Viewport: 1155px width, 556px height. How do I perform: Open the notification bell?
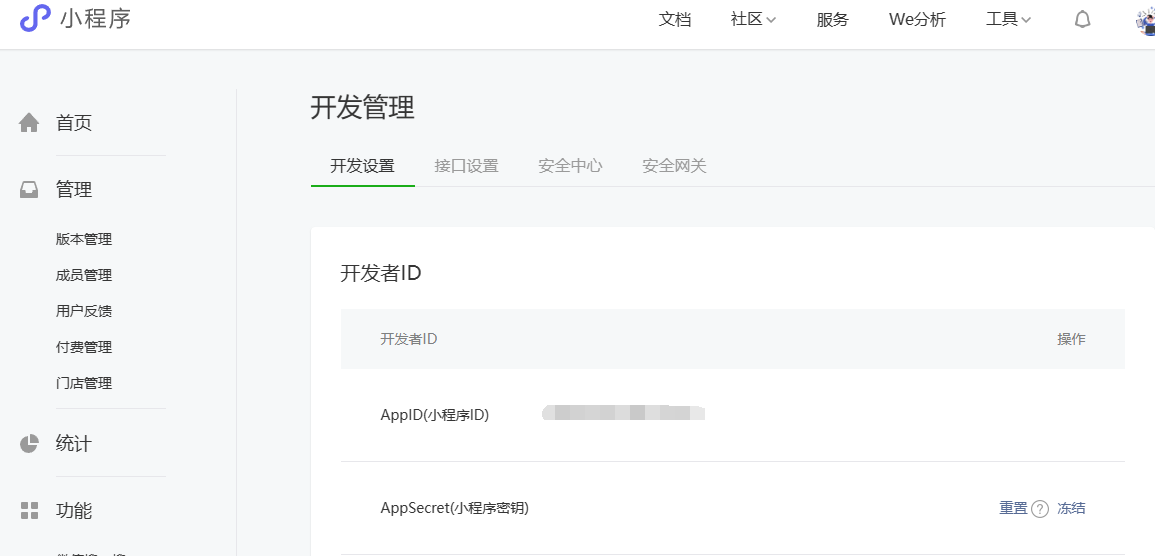pos(1082,20)
